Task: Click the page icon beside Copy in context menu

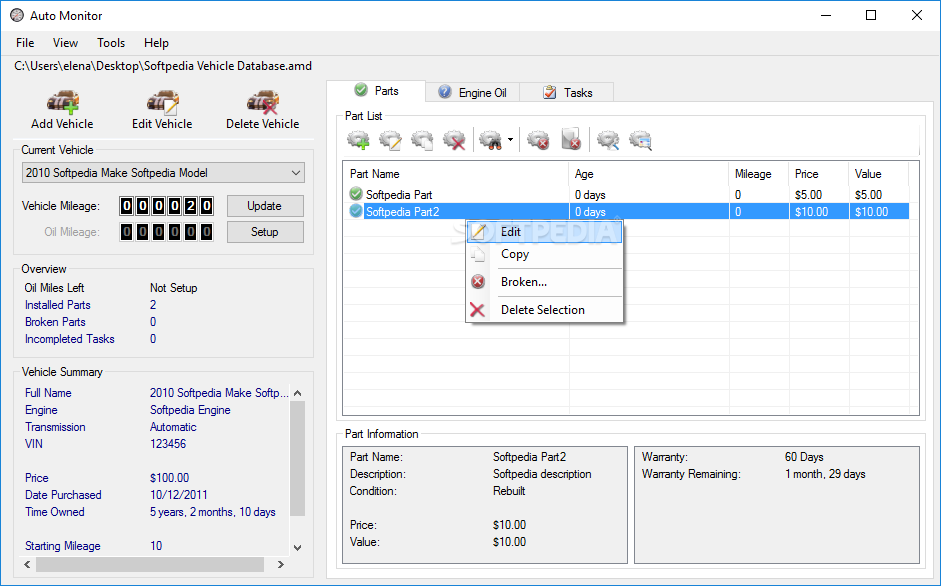Action: [x=478, y=254]
